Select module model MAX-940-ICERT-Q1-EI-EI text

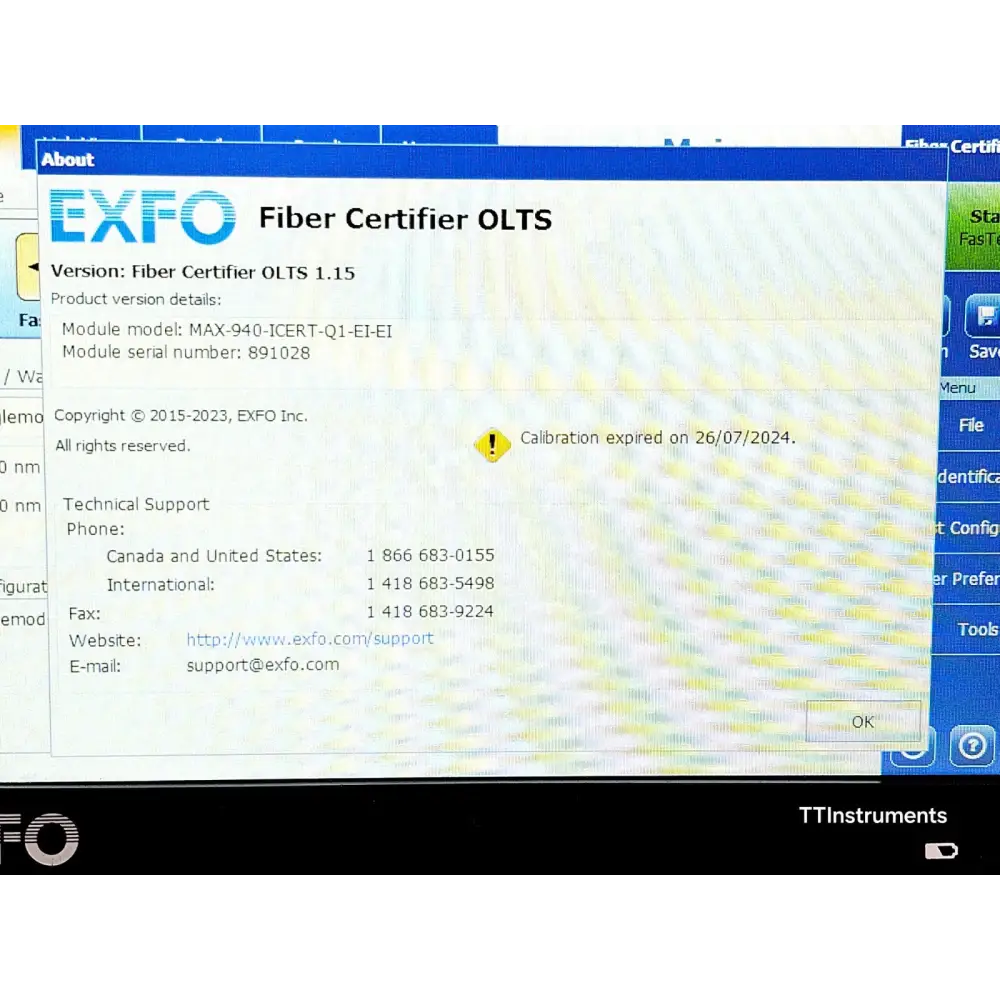point(227,330)
